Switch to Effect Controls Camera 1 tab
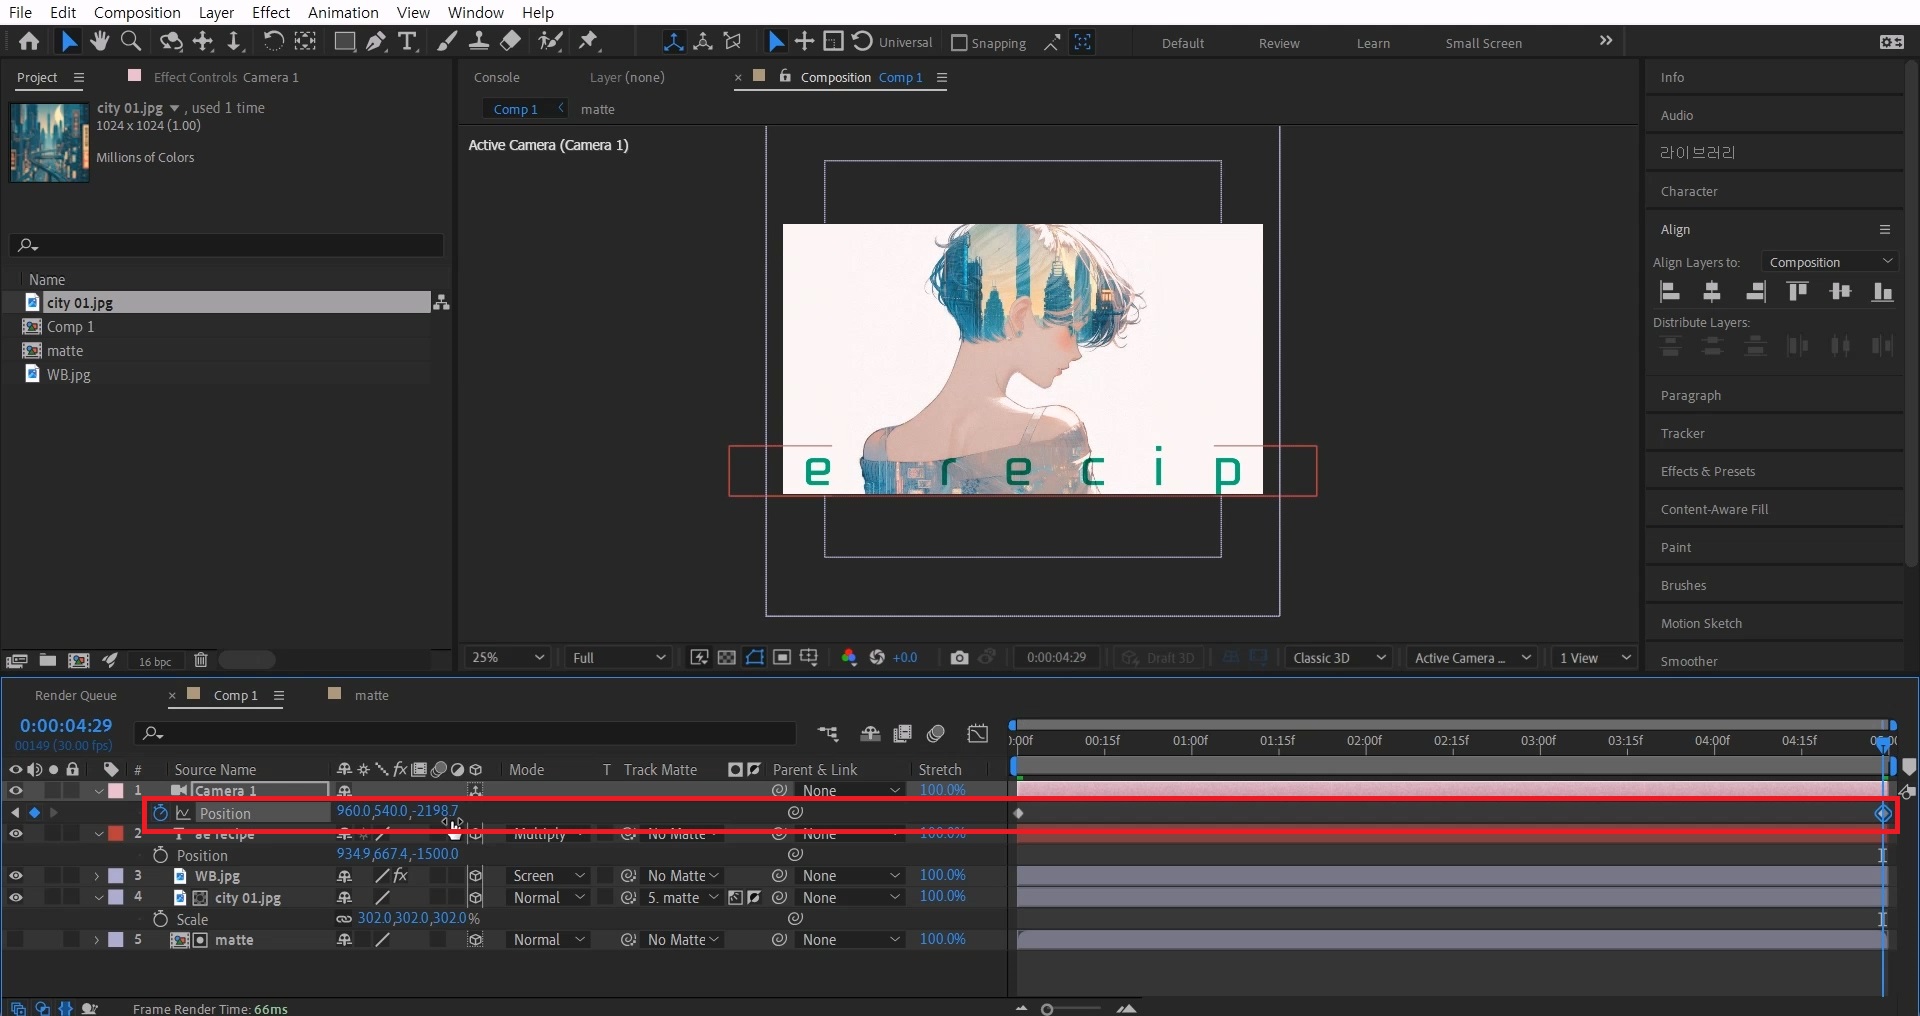This screenshot has height=1016, width=1920. click(226, 77)
